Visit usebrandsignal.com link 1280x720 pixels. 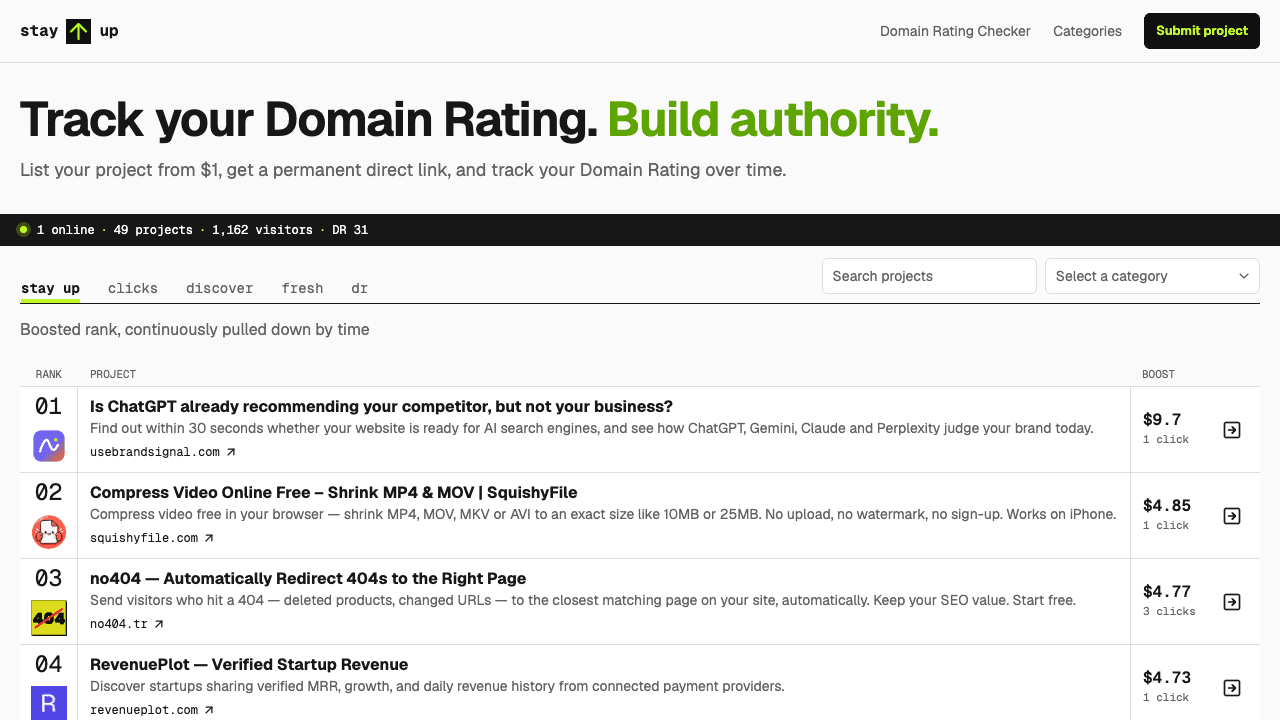(x=163, y=452)
